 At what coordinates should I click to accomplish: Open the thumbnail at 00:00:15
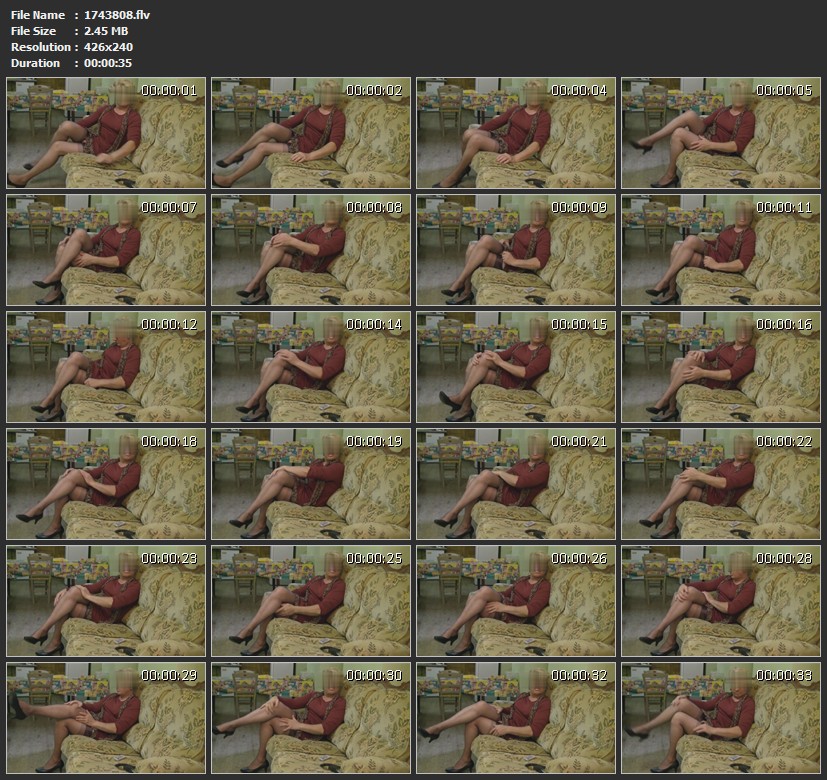516,367
